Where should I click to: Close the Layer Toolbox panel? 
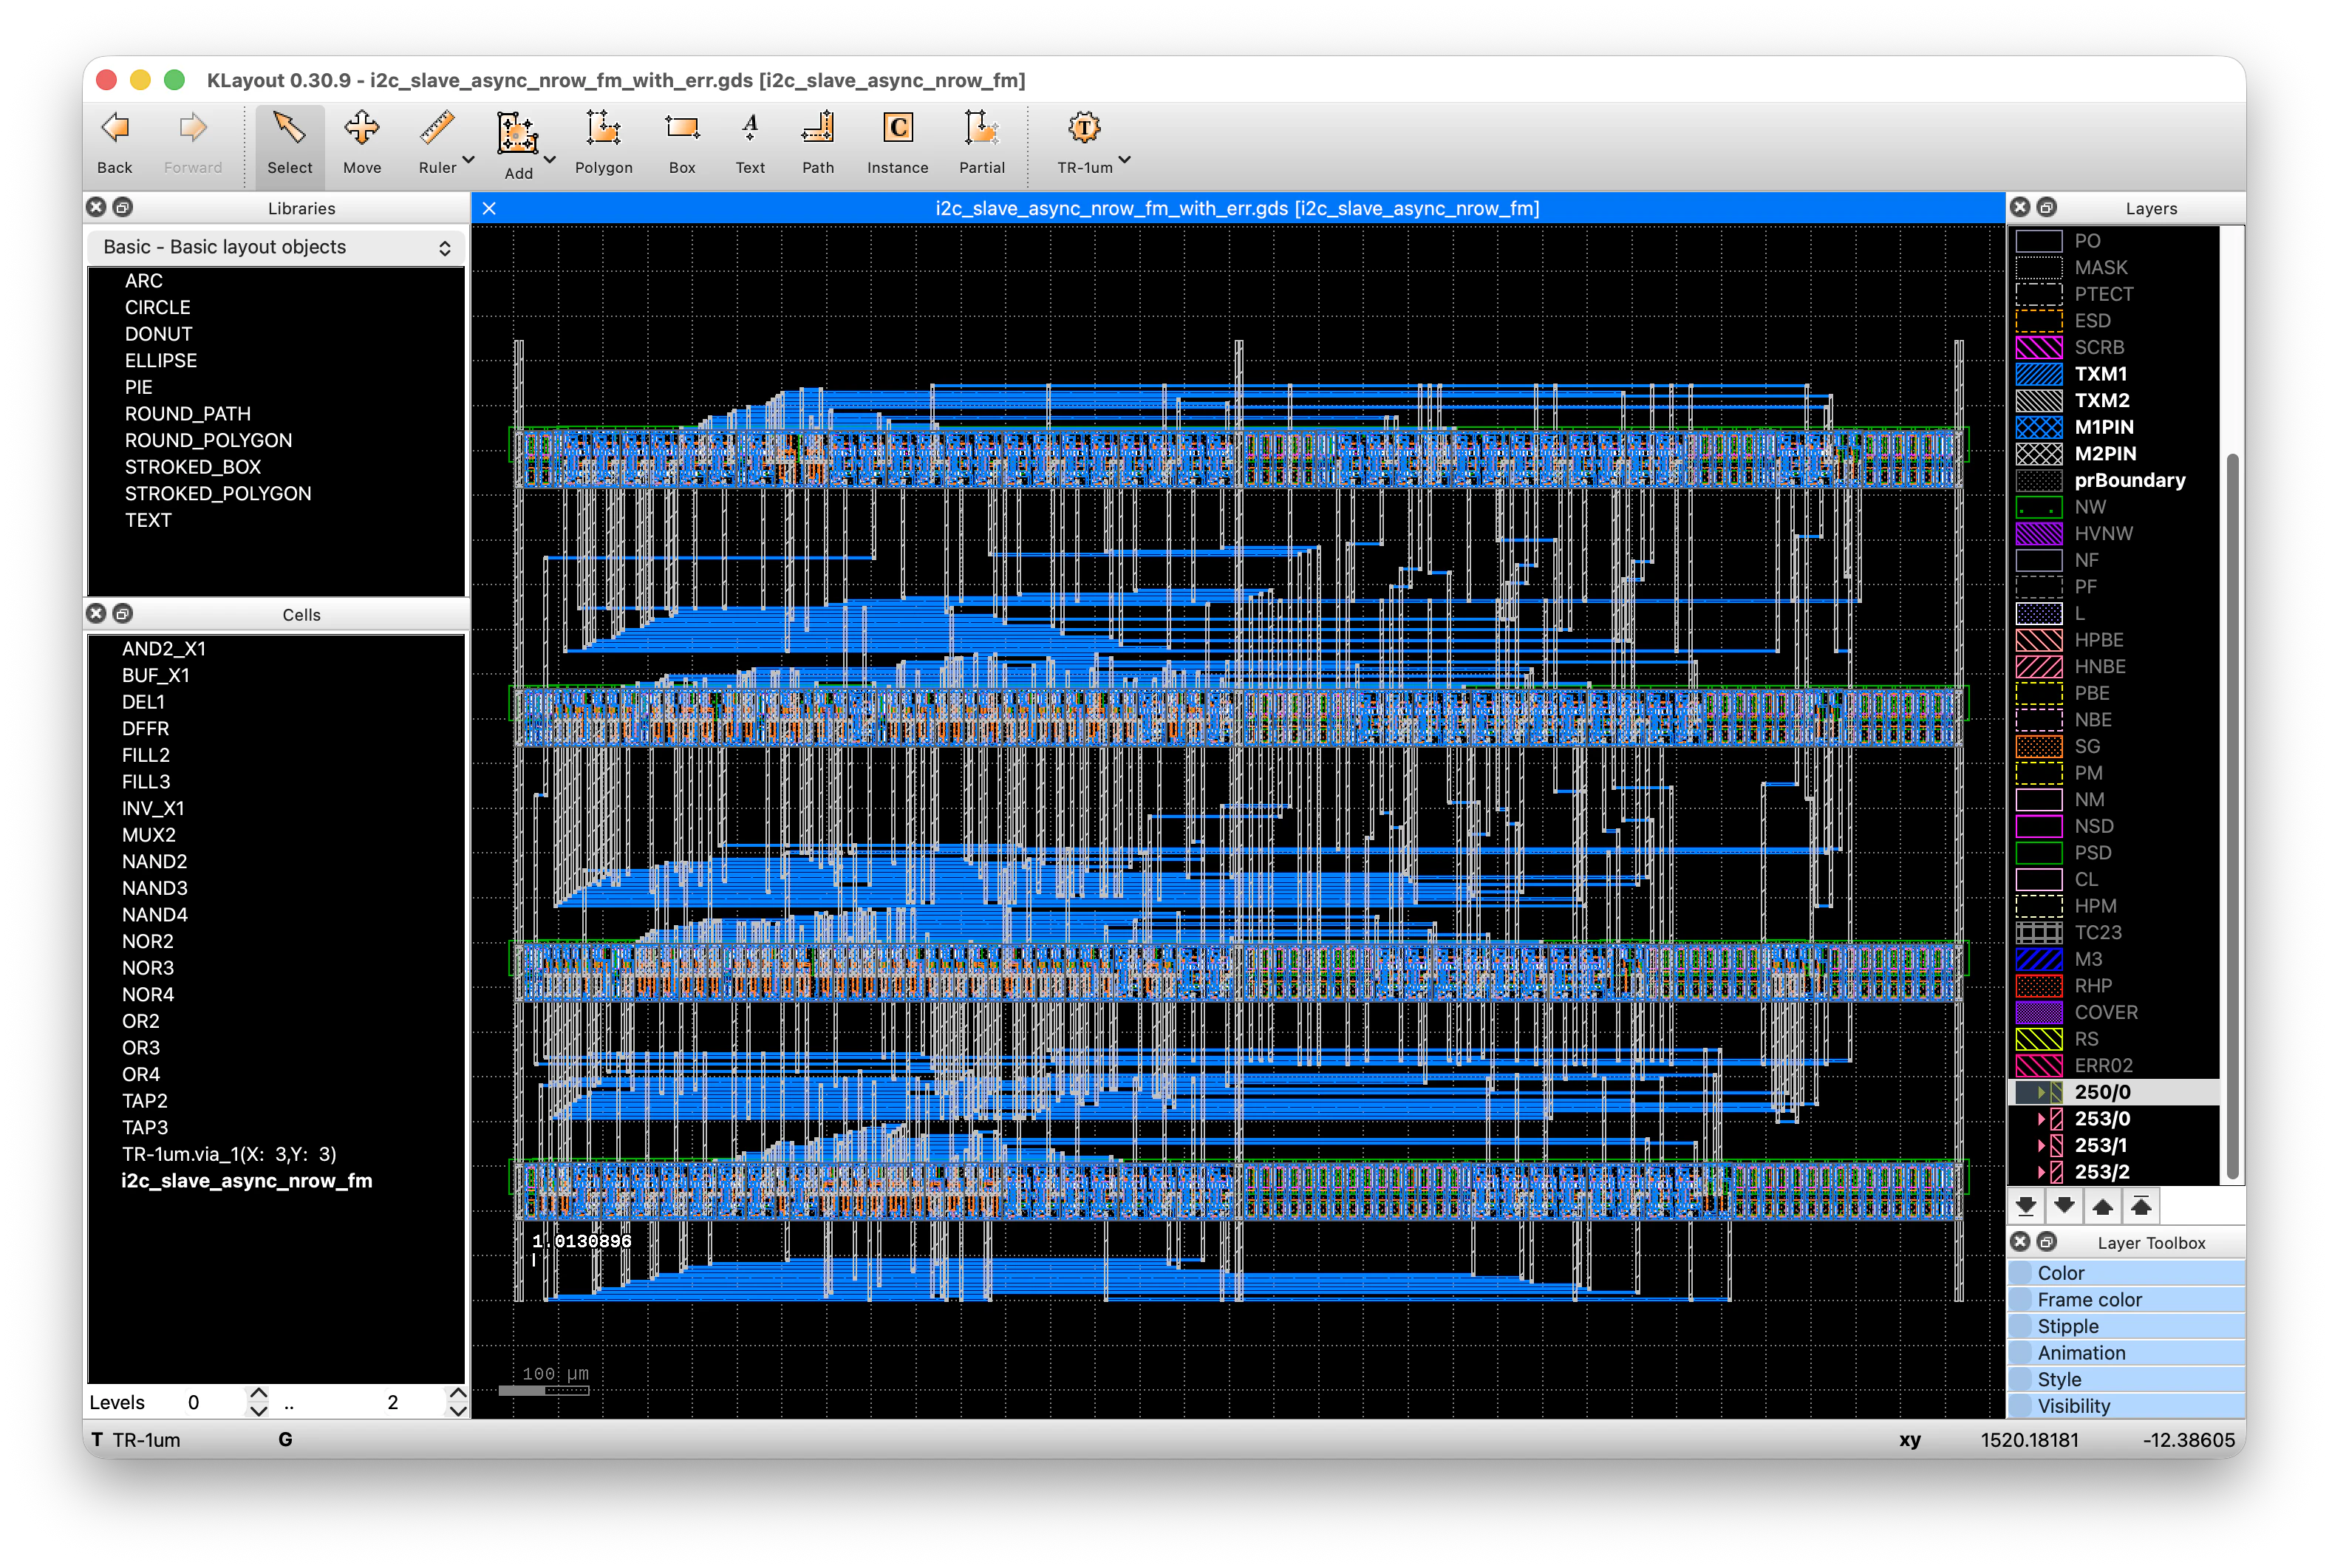(2020, 1241)
